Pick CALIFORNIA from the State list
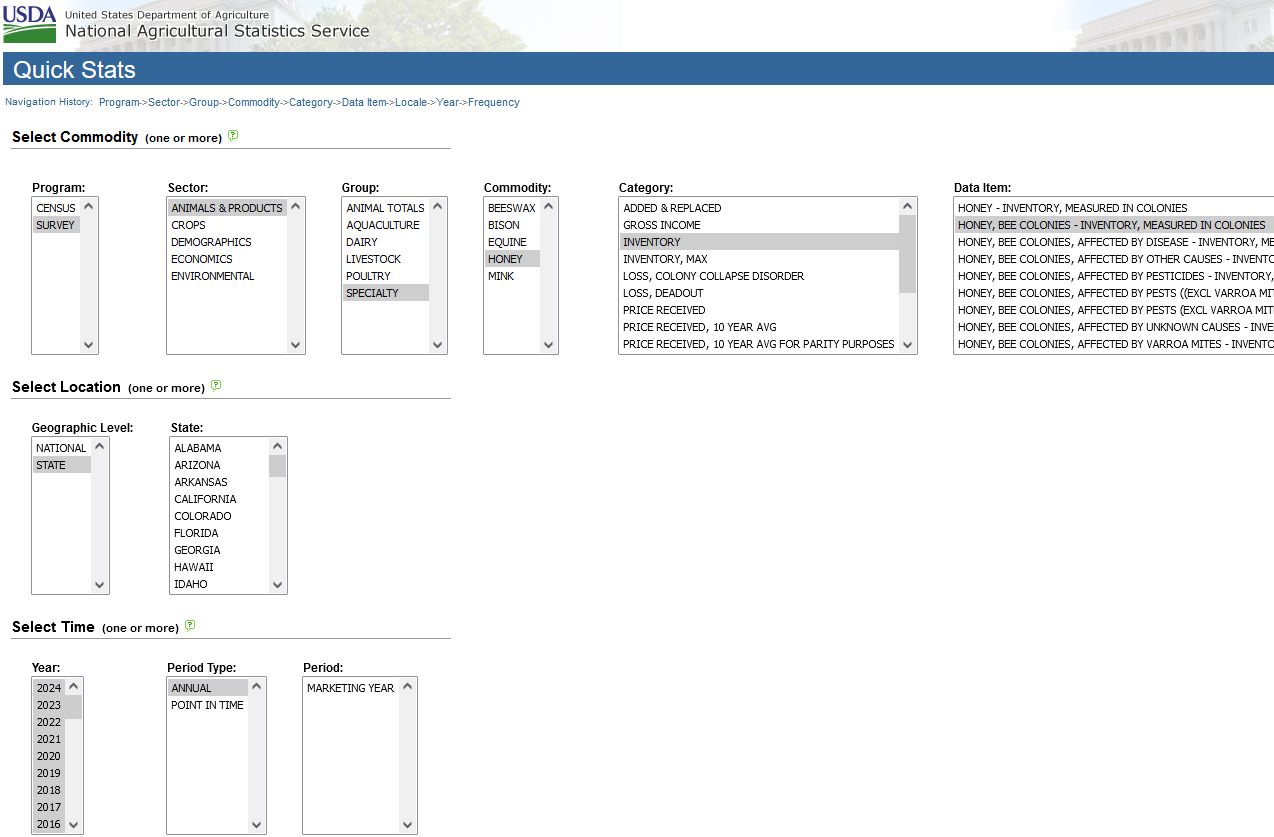The image size is (1274, 837). (x=205, y=499)
